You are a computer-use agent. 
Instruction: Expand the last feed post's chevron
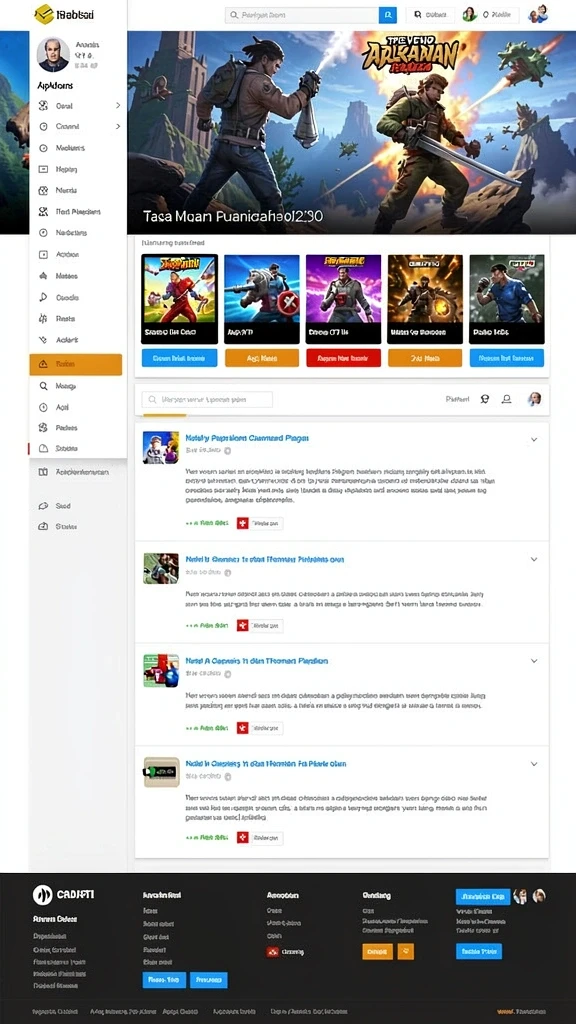pos(534,764)
